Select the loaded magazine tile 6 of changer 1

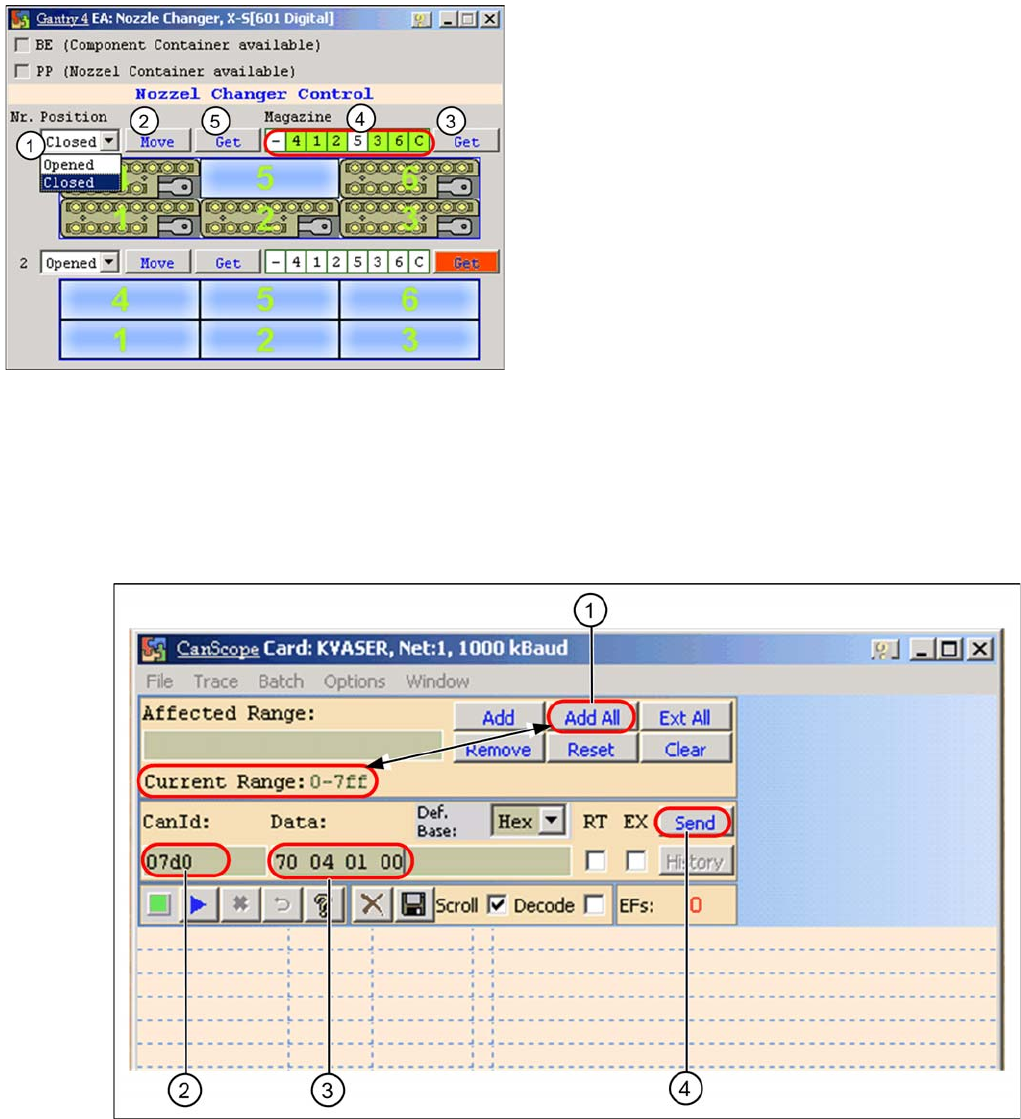pyautogui.click(x=410, y=178)
